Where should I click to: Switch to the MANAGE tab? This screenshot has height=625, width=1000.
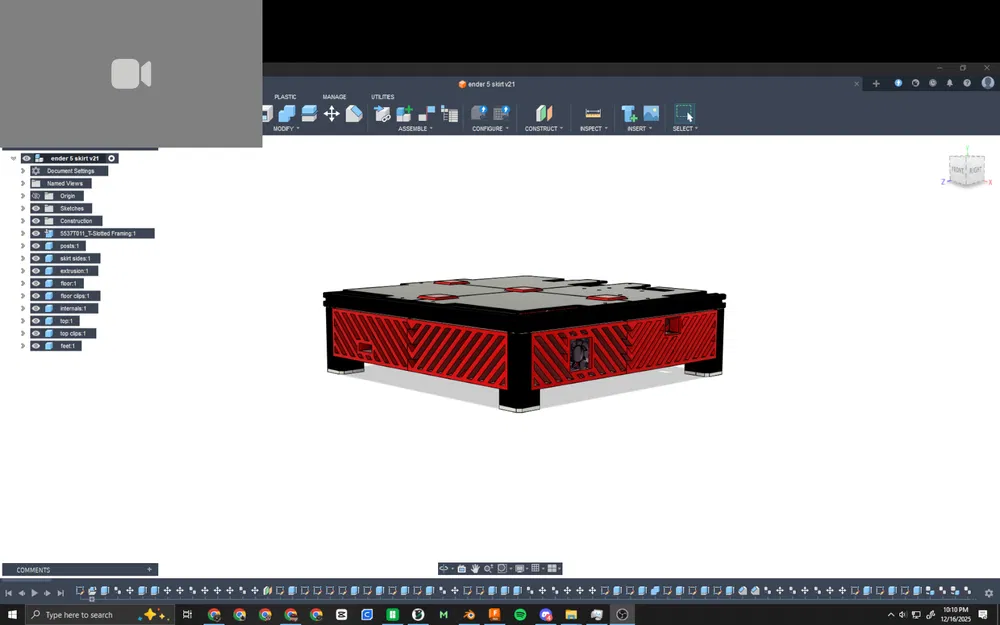[335, 97]
